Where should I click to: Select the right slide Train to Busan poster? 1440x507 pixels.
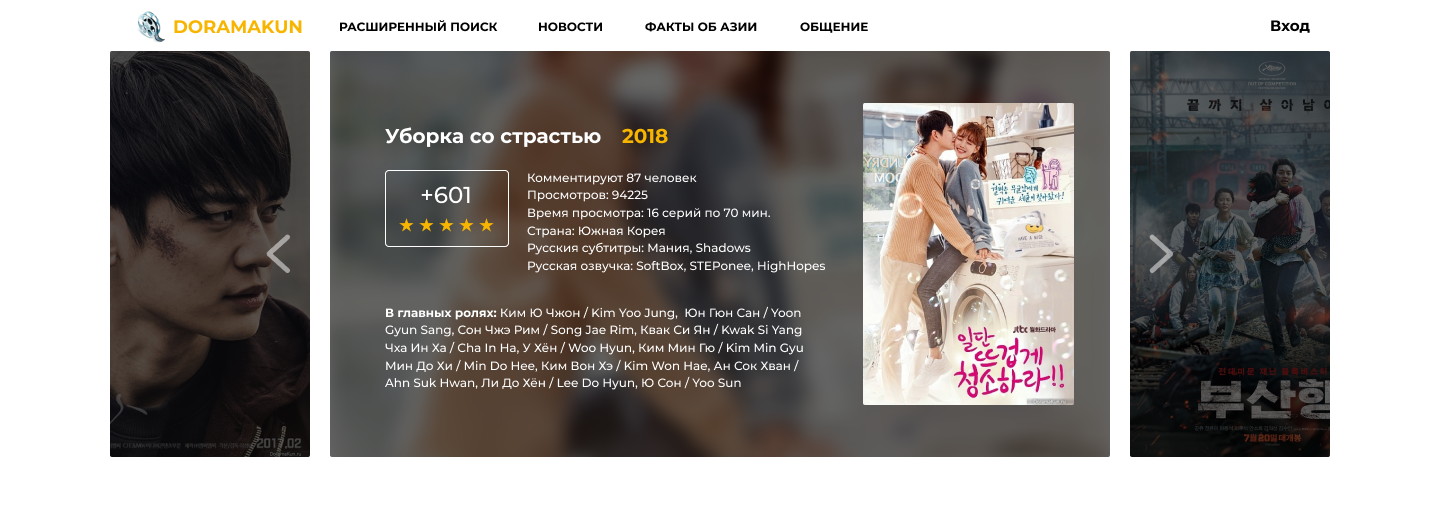(1230, 254)
